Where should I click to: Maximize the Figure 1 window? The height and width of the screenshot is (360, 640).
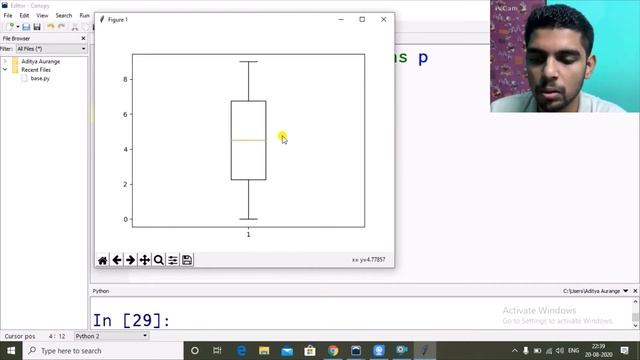362,20
